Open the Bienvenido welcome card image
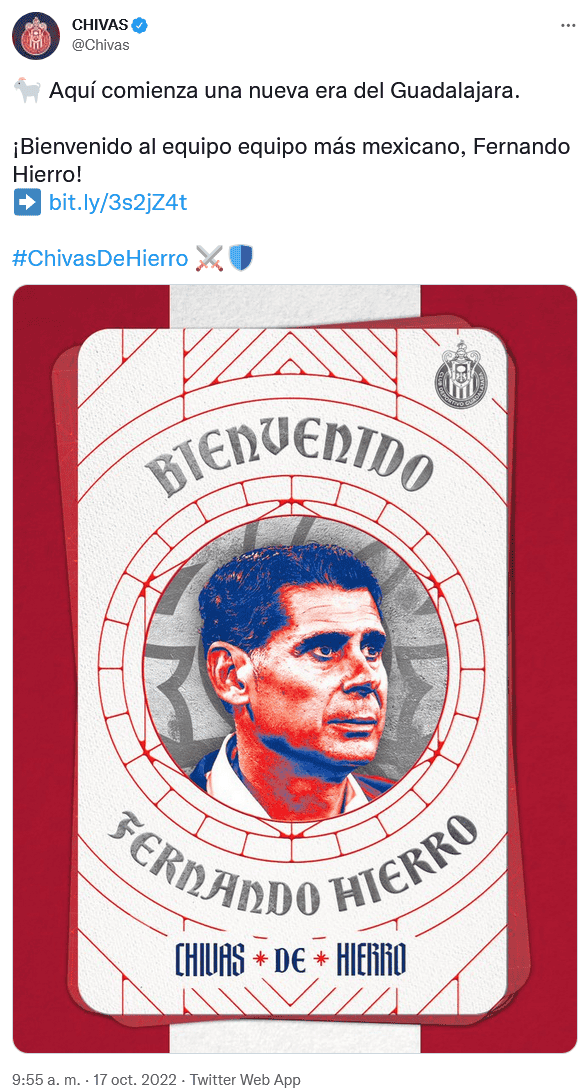Screen dimensions: 588x1088 [295, 668]
